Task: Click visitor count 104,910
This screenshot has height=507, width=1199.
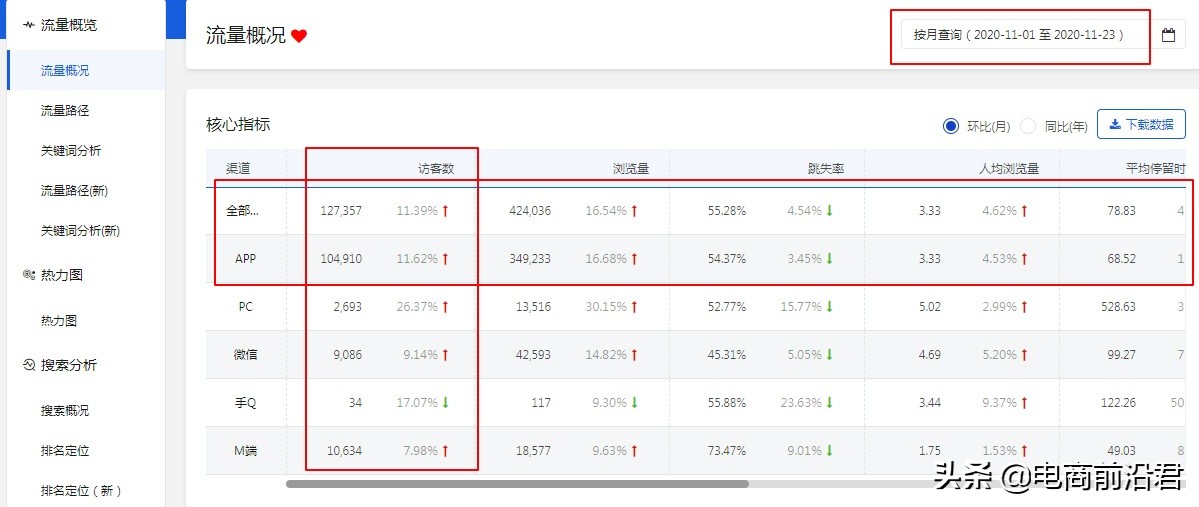Action: click(x=341, y=259)
